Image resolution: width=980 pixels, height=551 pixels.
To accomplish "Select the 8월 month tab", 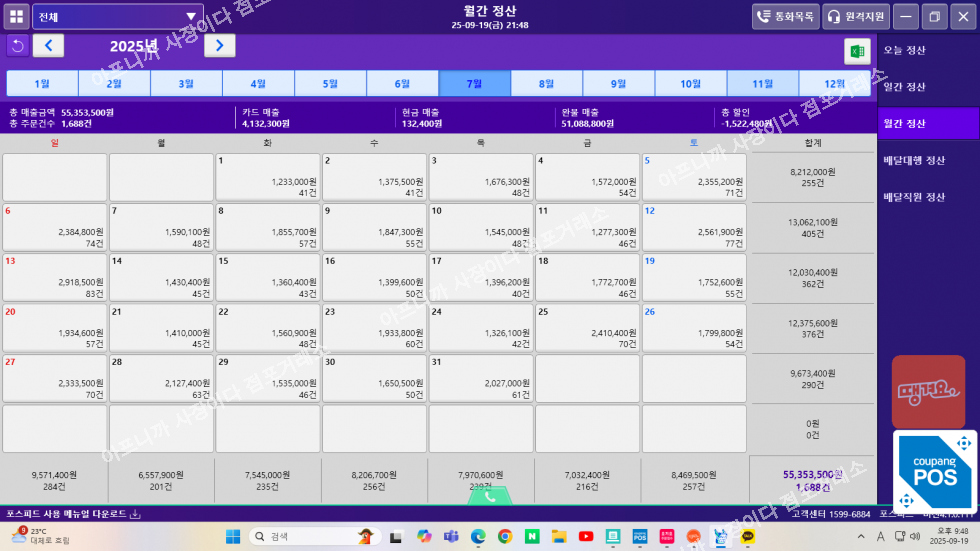I will click(x=546, y=84).
